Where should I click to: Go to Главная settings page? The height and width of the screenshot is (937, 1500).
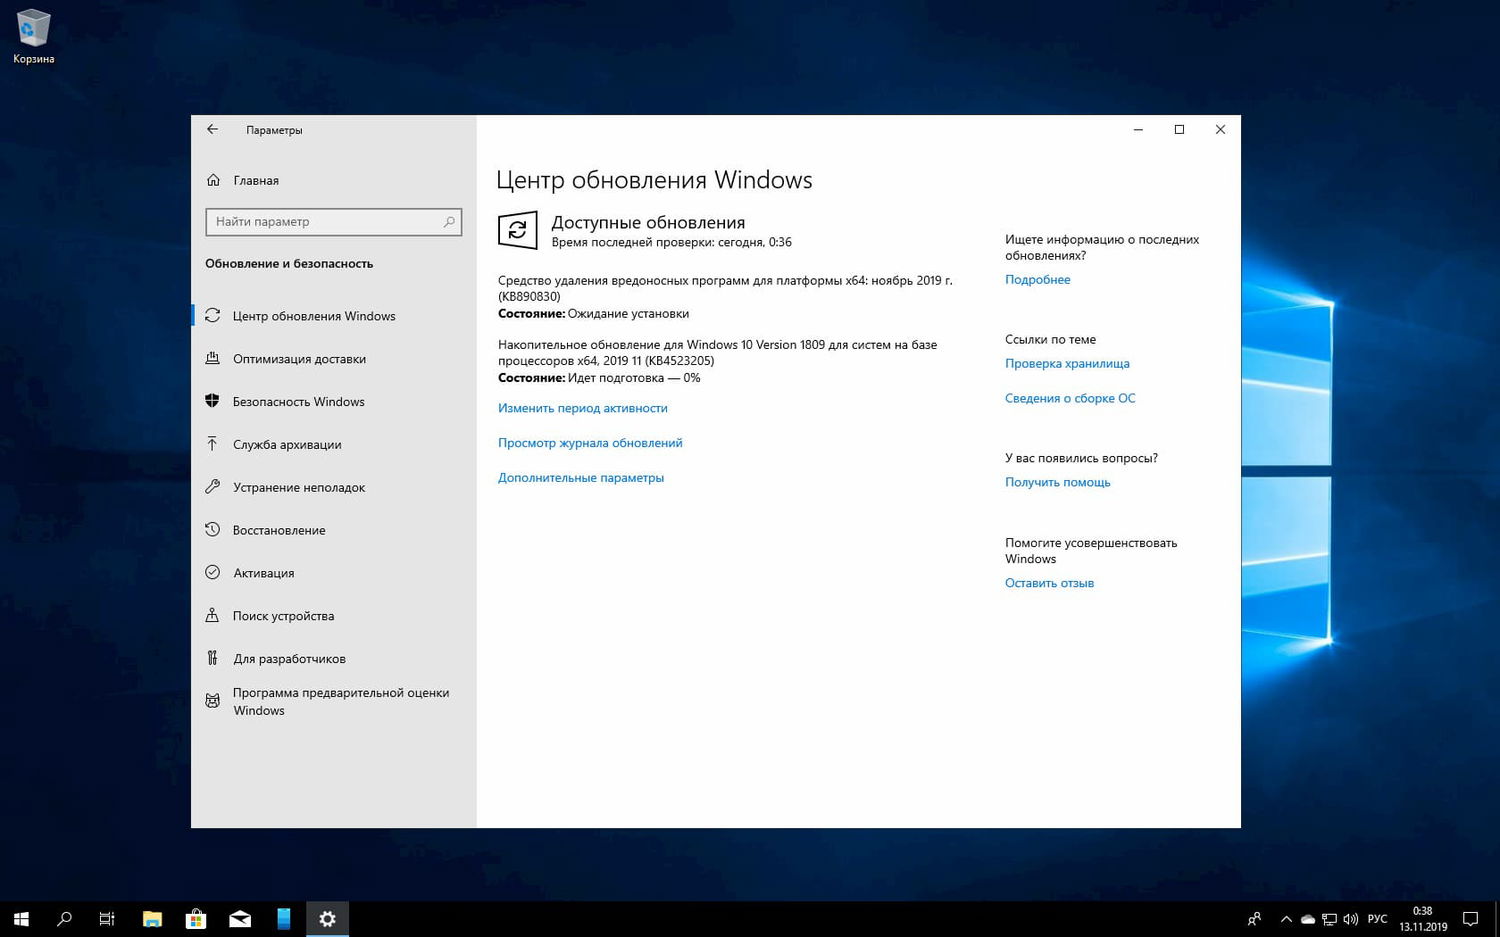tap(256, 180)
